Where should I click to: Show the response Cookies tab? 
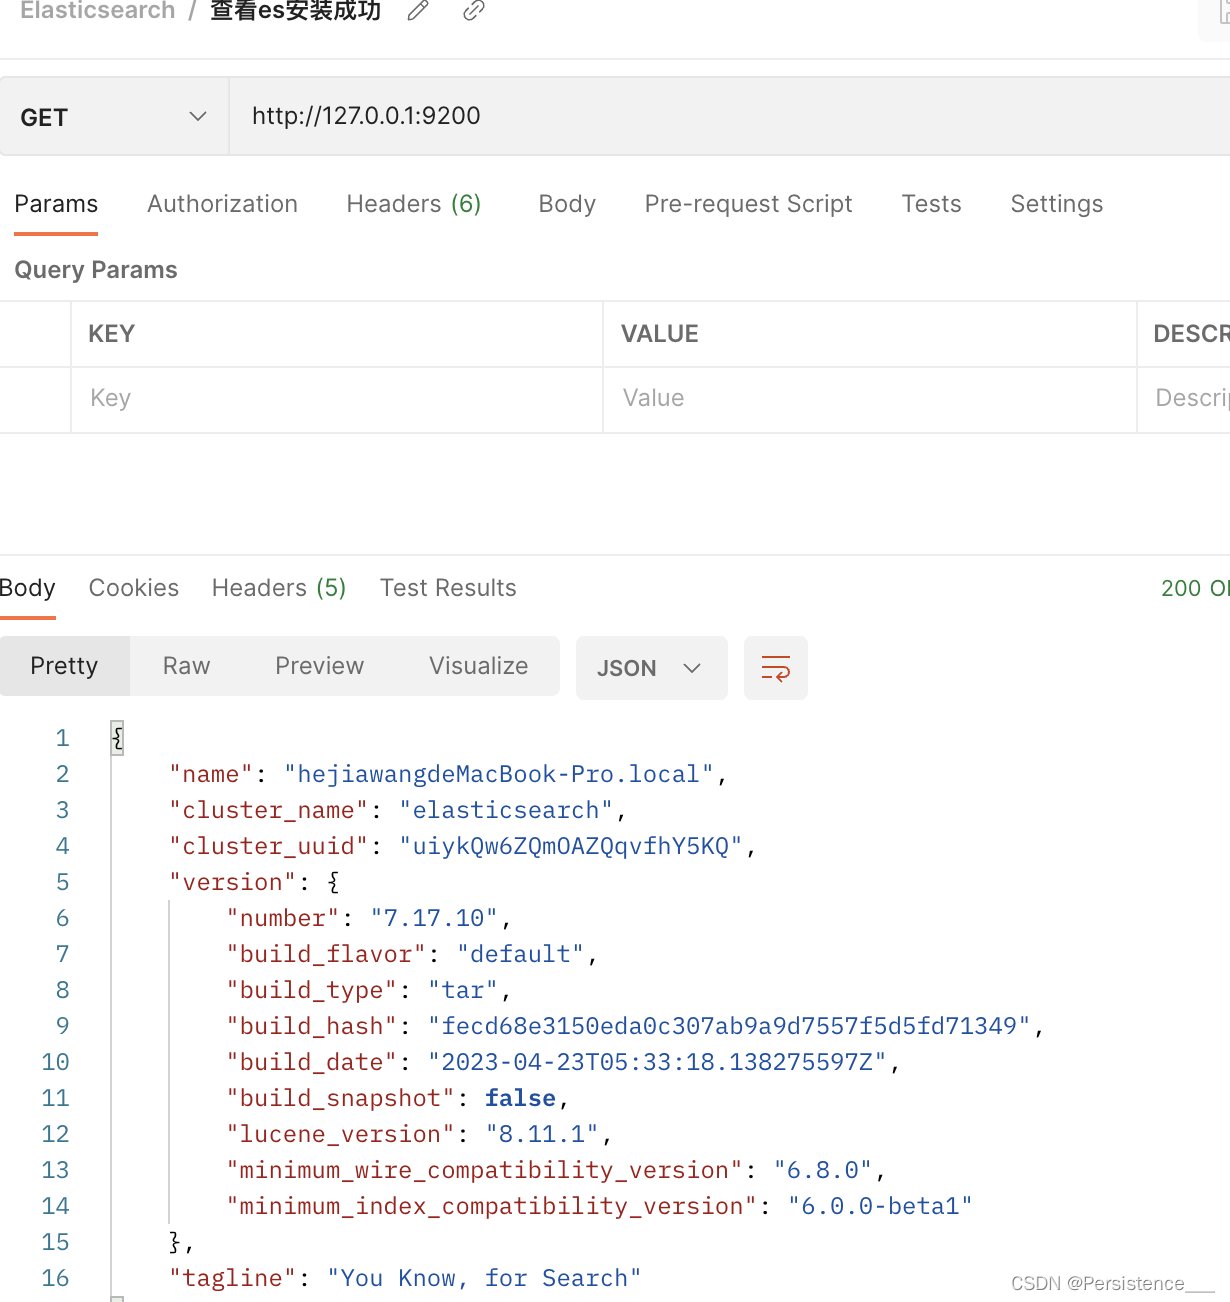click(x=134, y=588)
